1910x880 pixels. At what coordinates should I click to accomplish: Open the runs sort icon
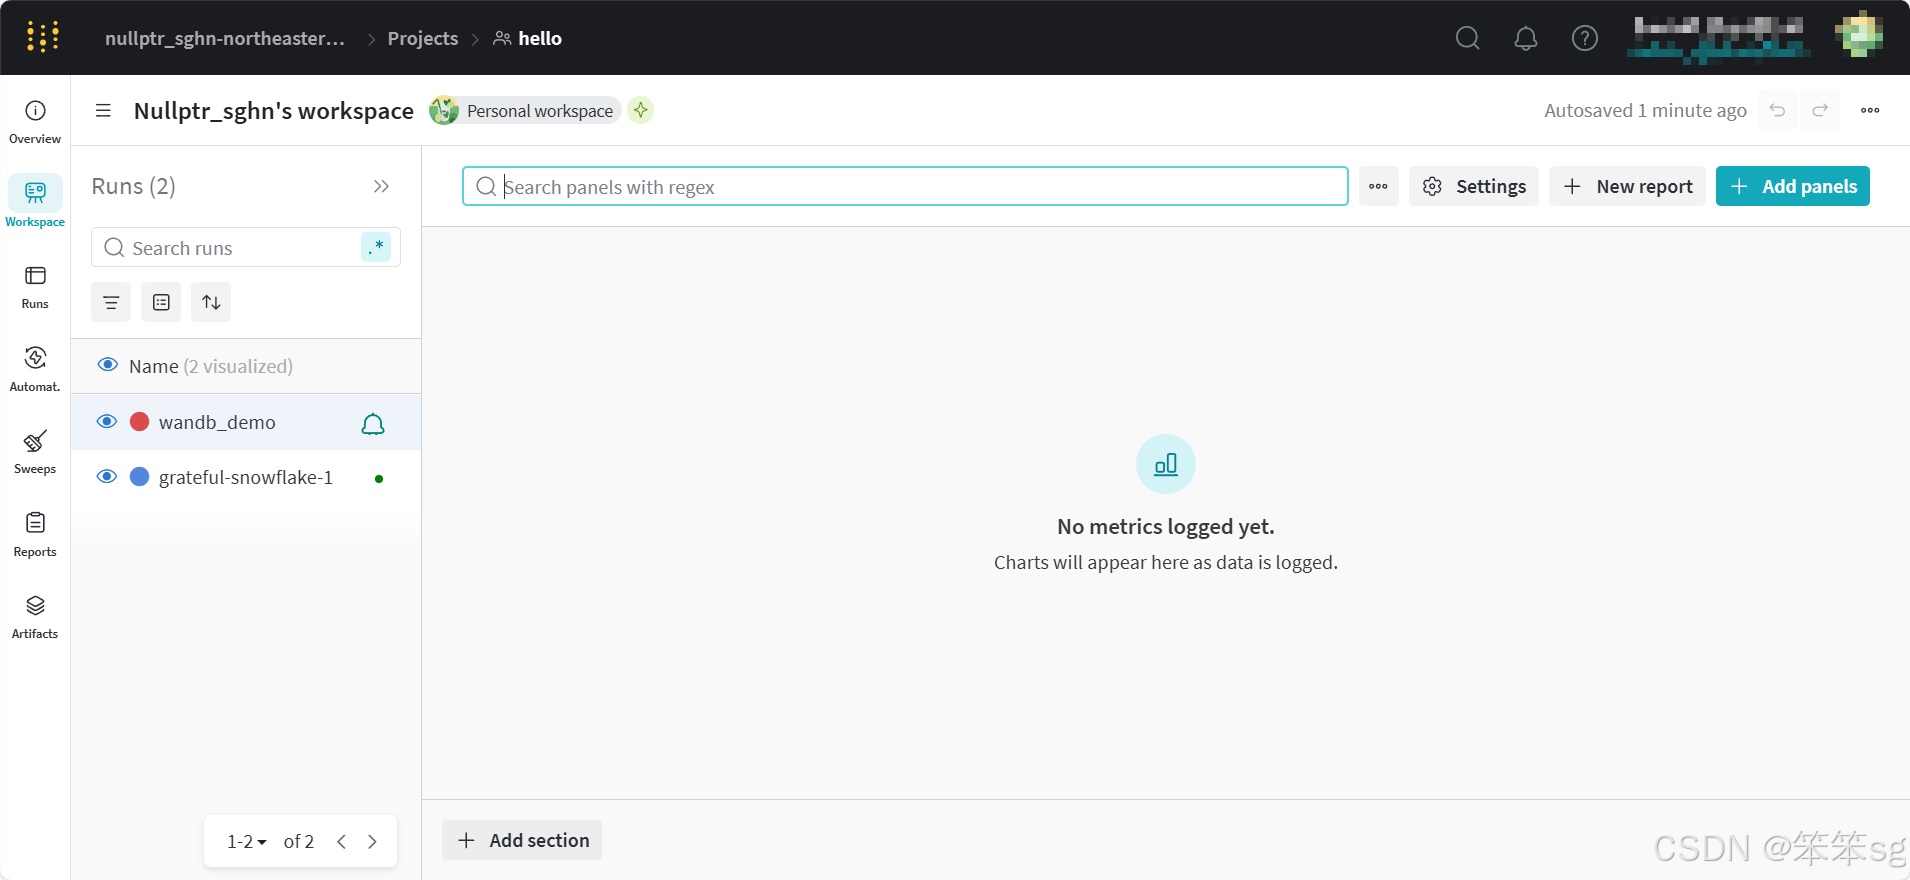pyautogui.click(x=211, y=302)
